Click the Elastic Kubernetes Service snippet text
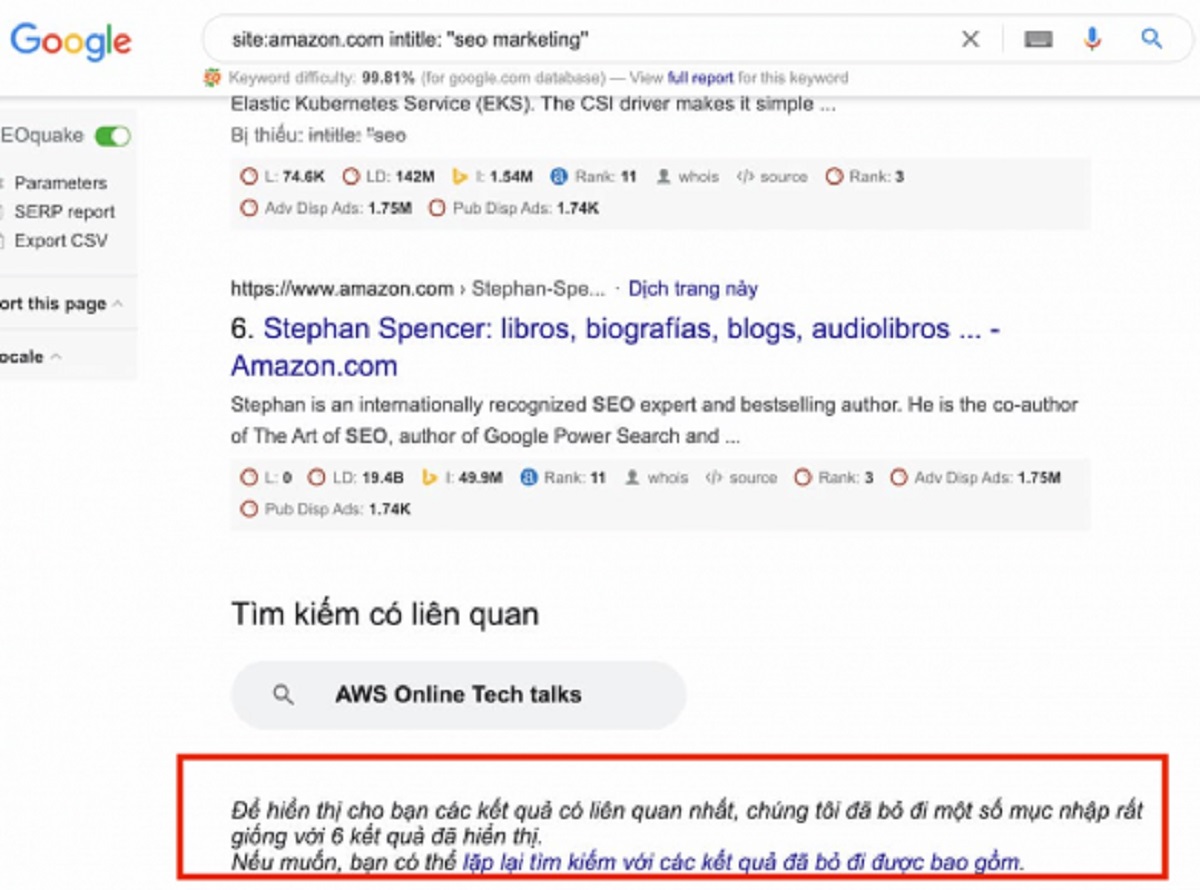Image resolution: width=1200 pixels, height=890 pixels. pos(533,104)
